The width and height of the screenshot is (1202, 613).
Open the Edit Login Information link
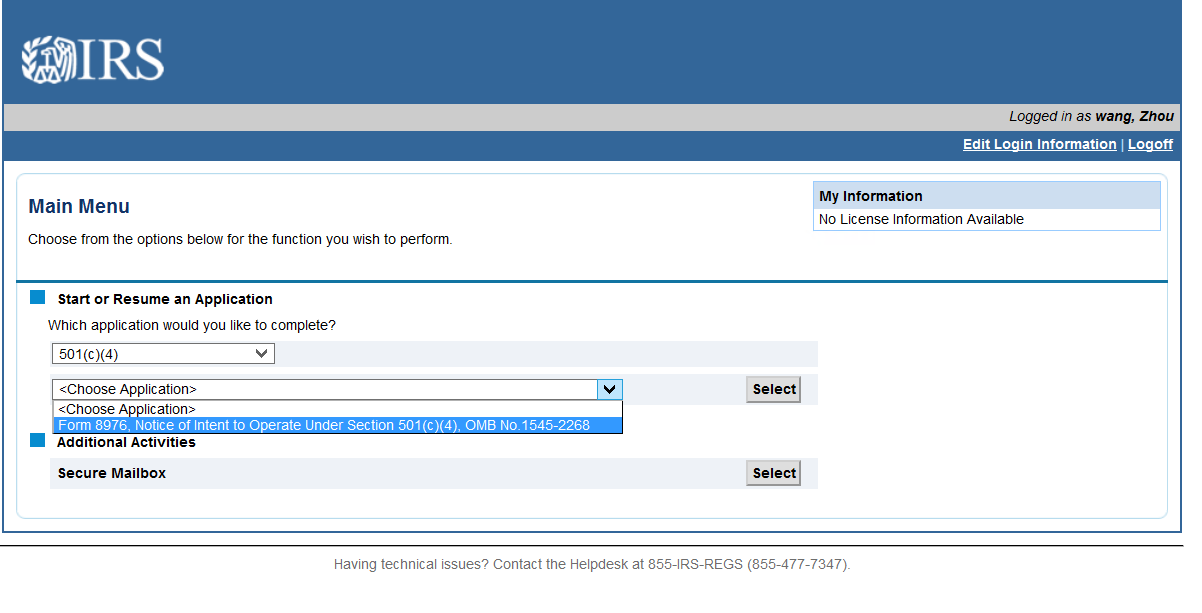[1039, 145]
